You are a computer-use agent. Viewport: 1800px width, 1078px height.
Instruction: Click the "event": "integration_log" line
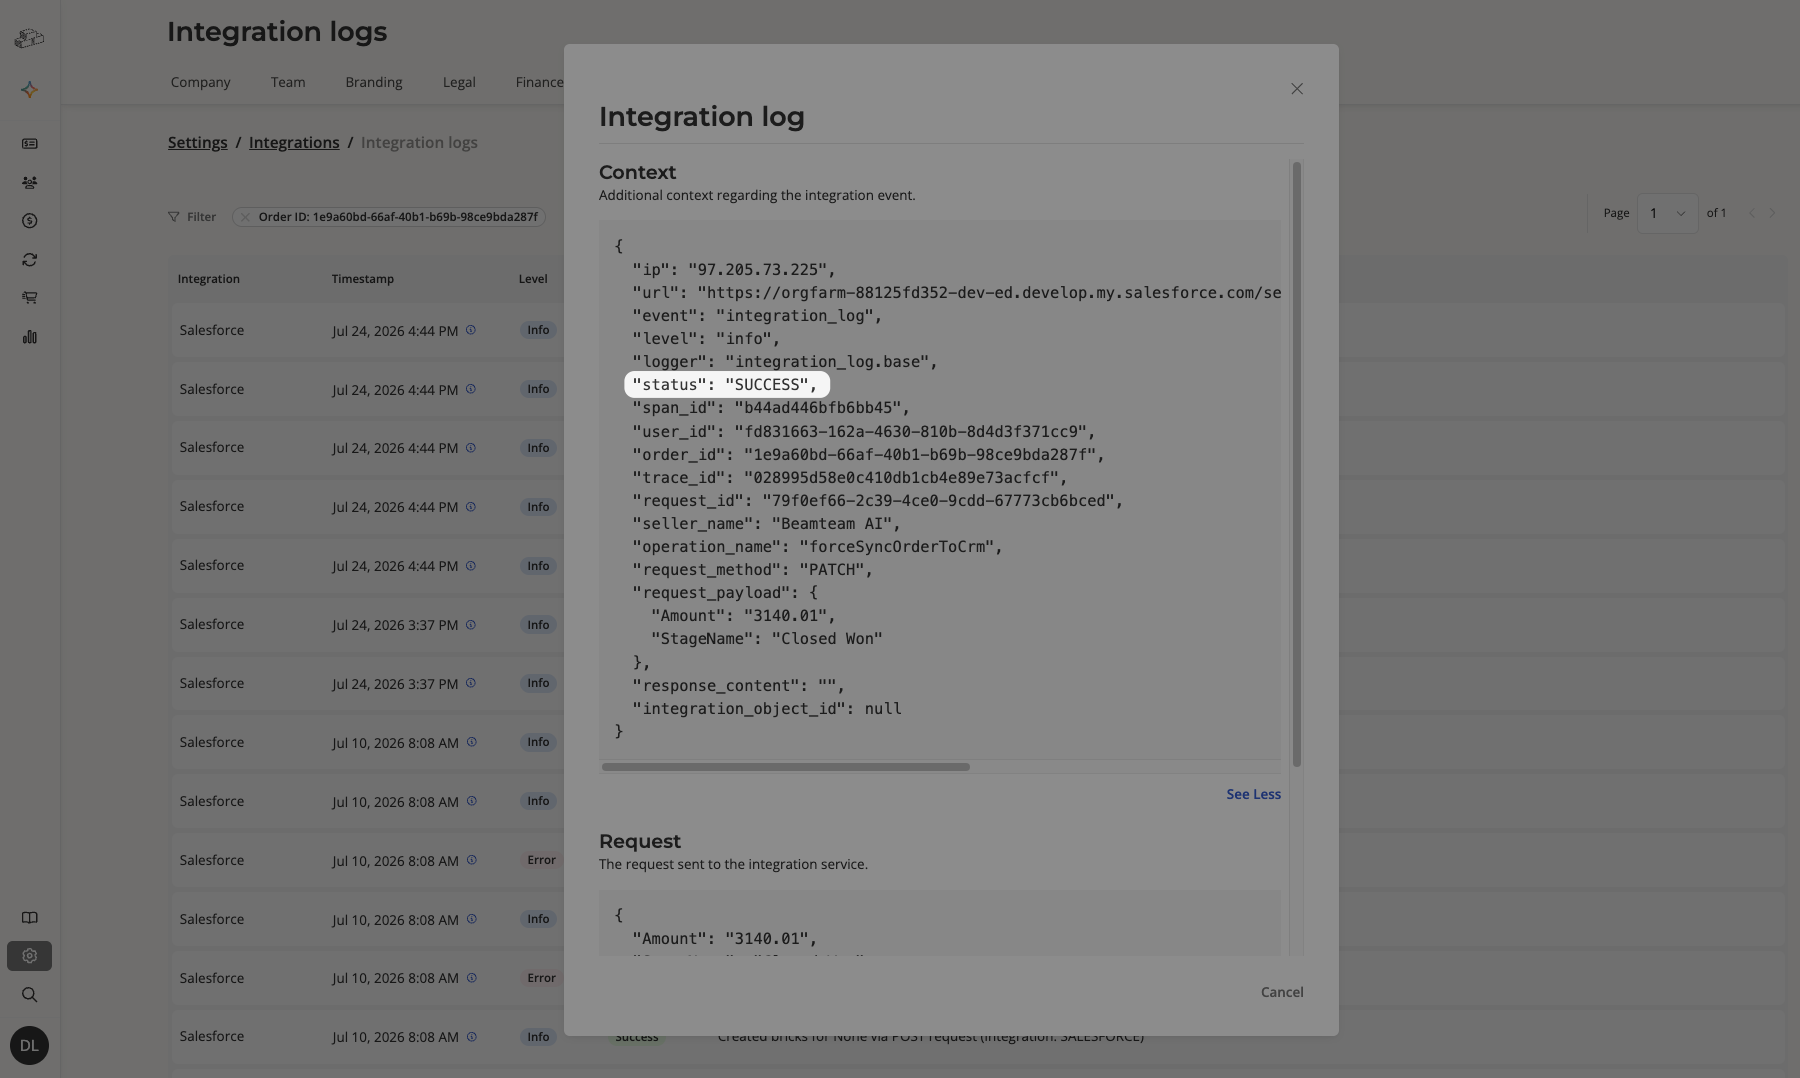(757, 316)
